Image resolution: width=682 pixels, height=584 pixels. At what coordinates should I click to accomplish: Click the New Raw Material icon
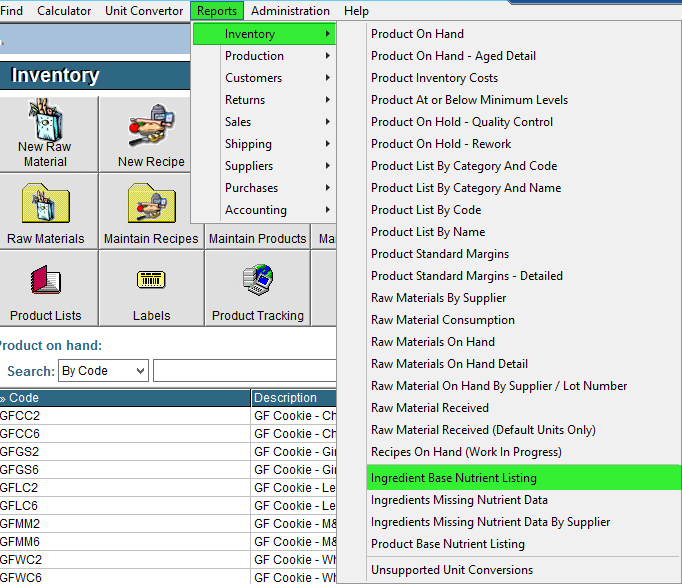[x=45, y=120]
